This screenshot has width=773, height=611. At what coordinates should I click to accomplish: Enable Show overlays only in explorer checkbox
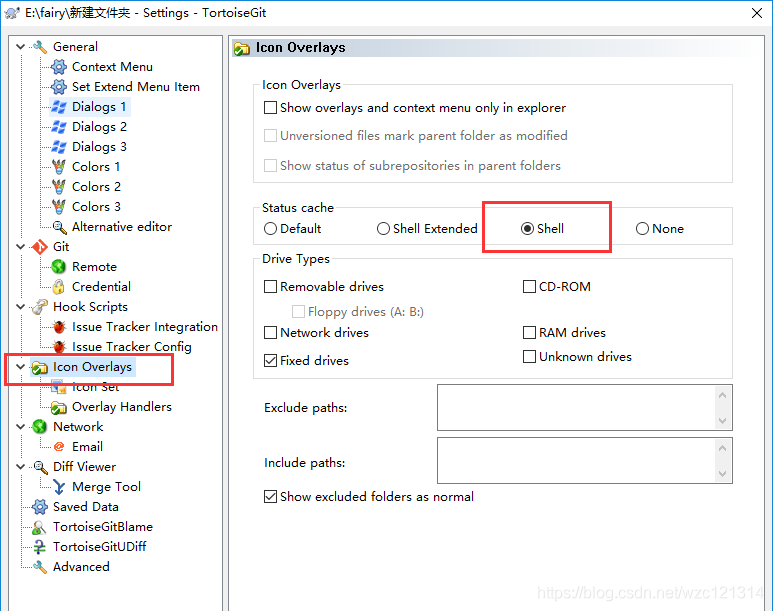[270, 108]
